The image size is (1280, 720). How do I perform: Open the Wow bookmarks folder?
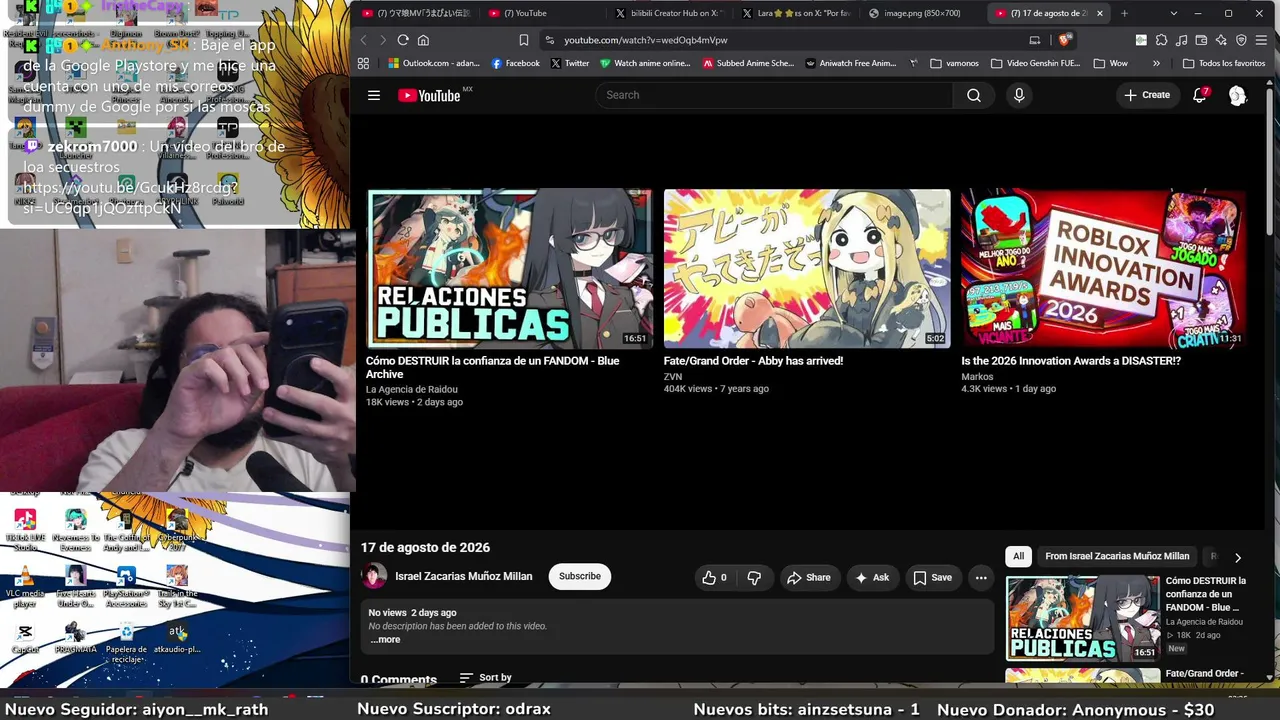(x=1111, y=63)
